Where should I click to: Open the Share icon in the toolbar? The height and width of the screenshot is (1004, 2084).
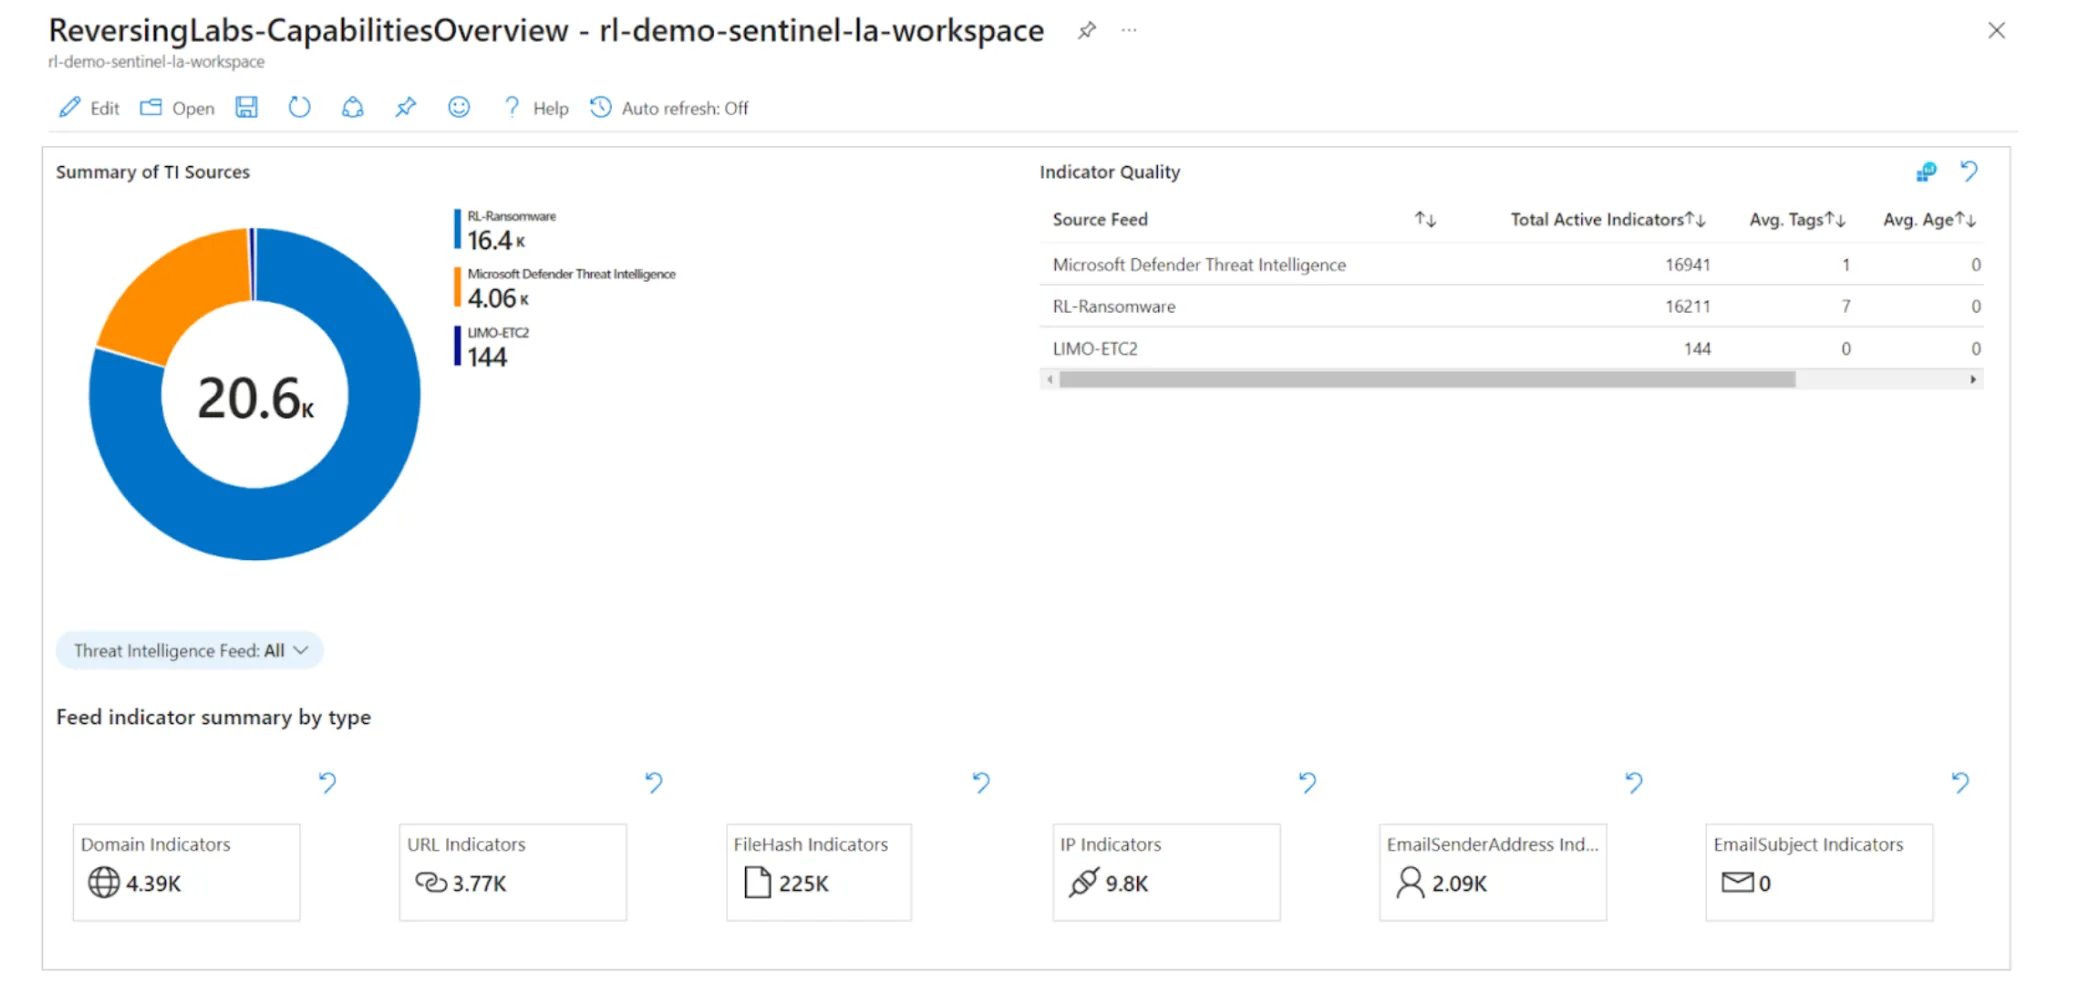[352, 107]
